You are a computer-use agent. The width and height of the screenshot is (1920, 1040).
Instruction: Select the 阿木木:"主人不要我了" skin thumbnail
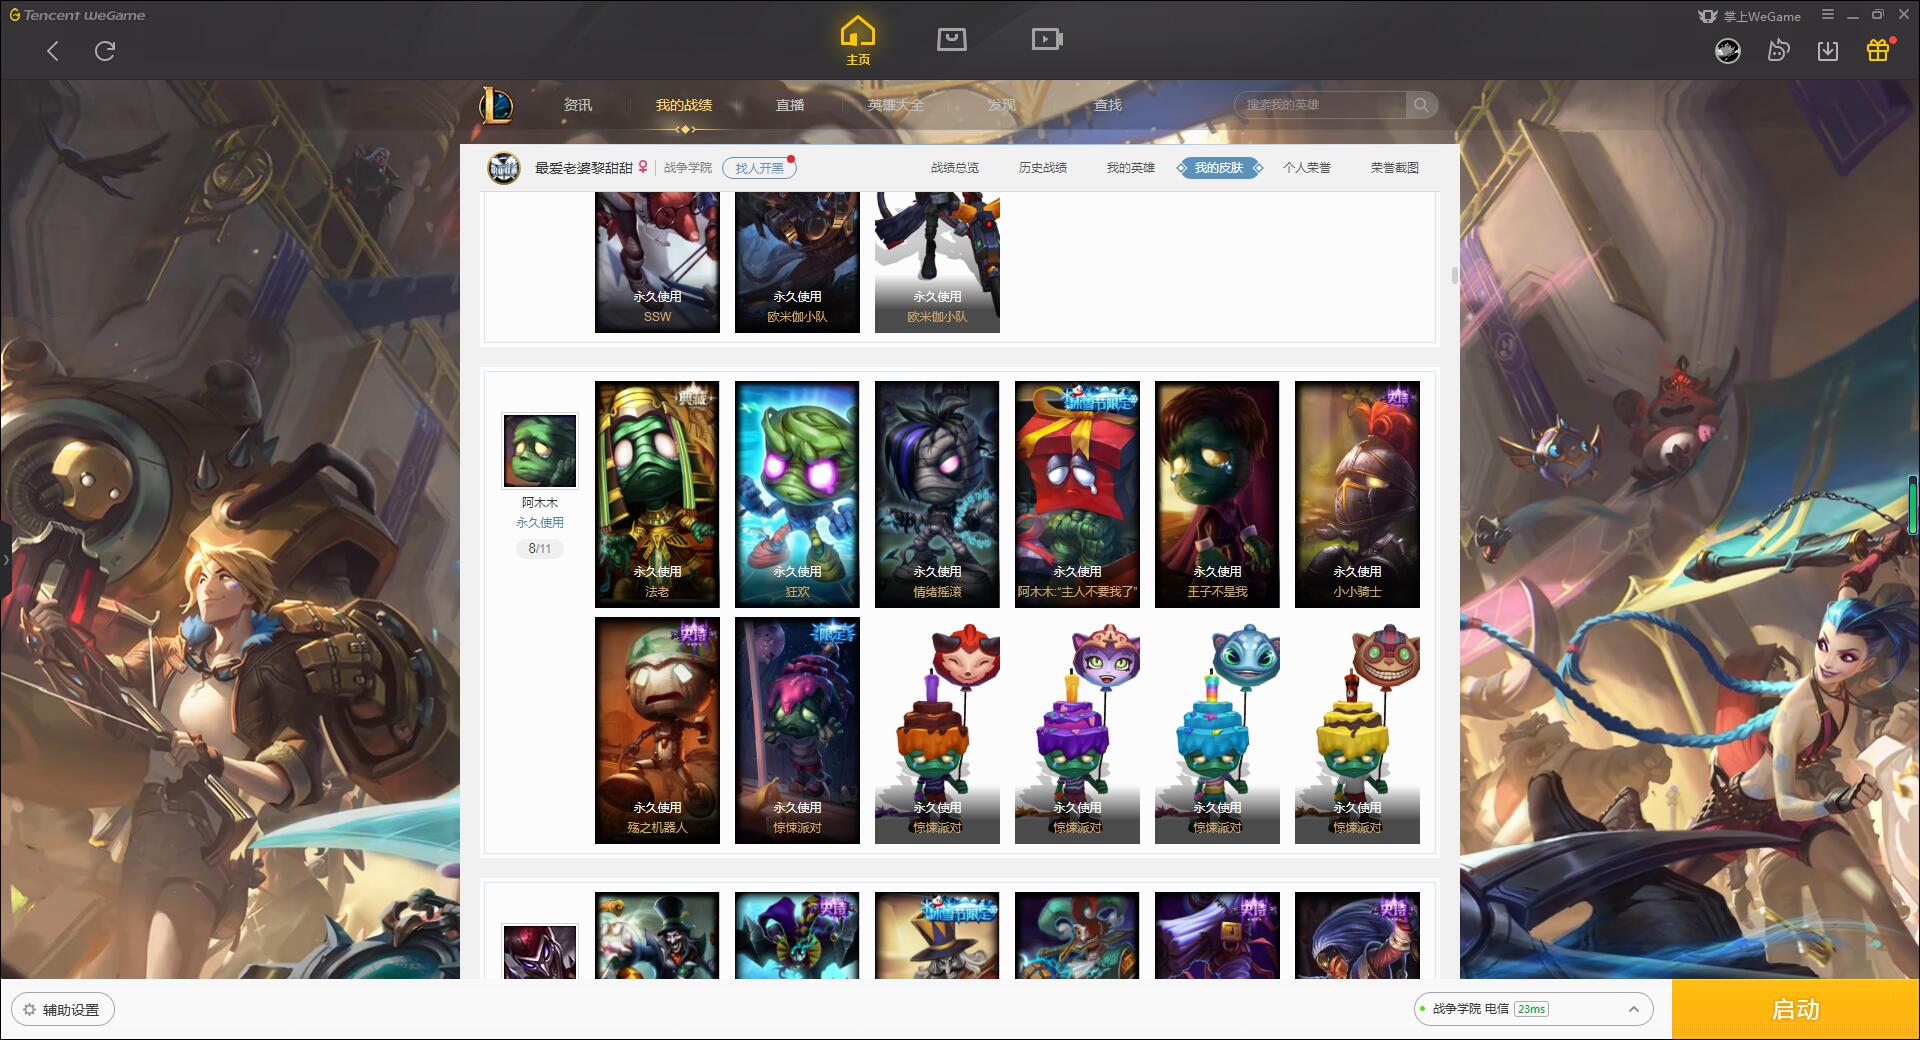tap(1077, 494)
